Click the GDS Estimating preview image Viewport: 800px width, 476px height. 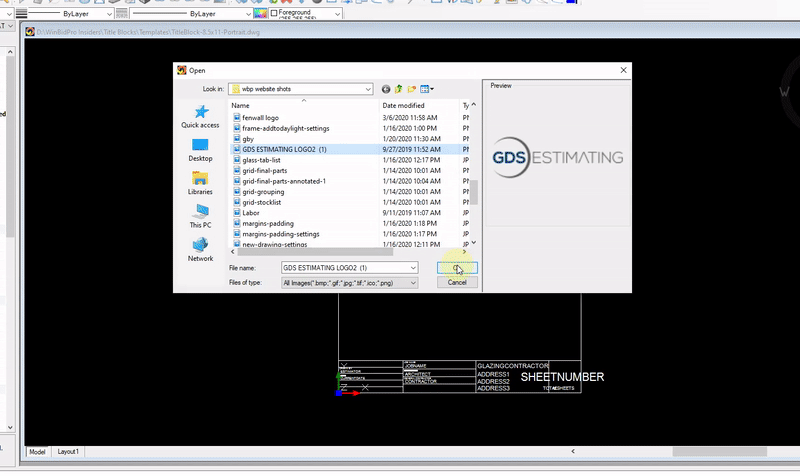[x=557, y=158]
